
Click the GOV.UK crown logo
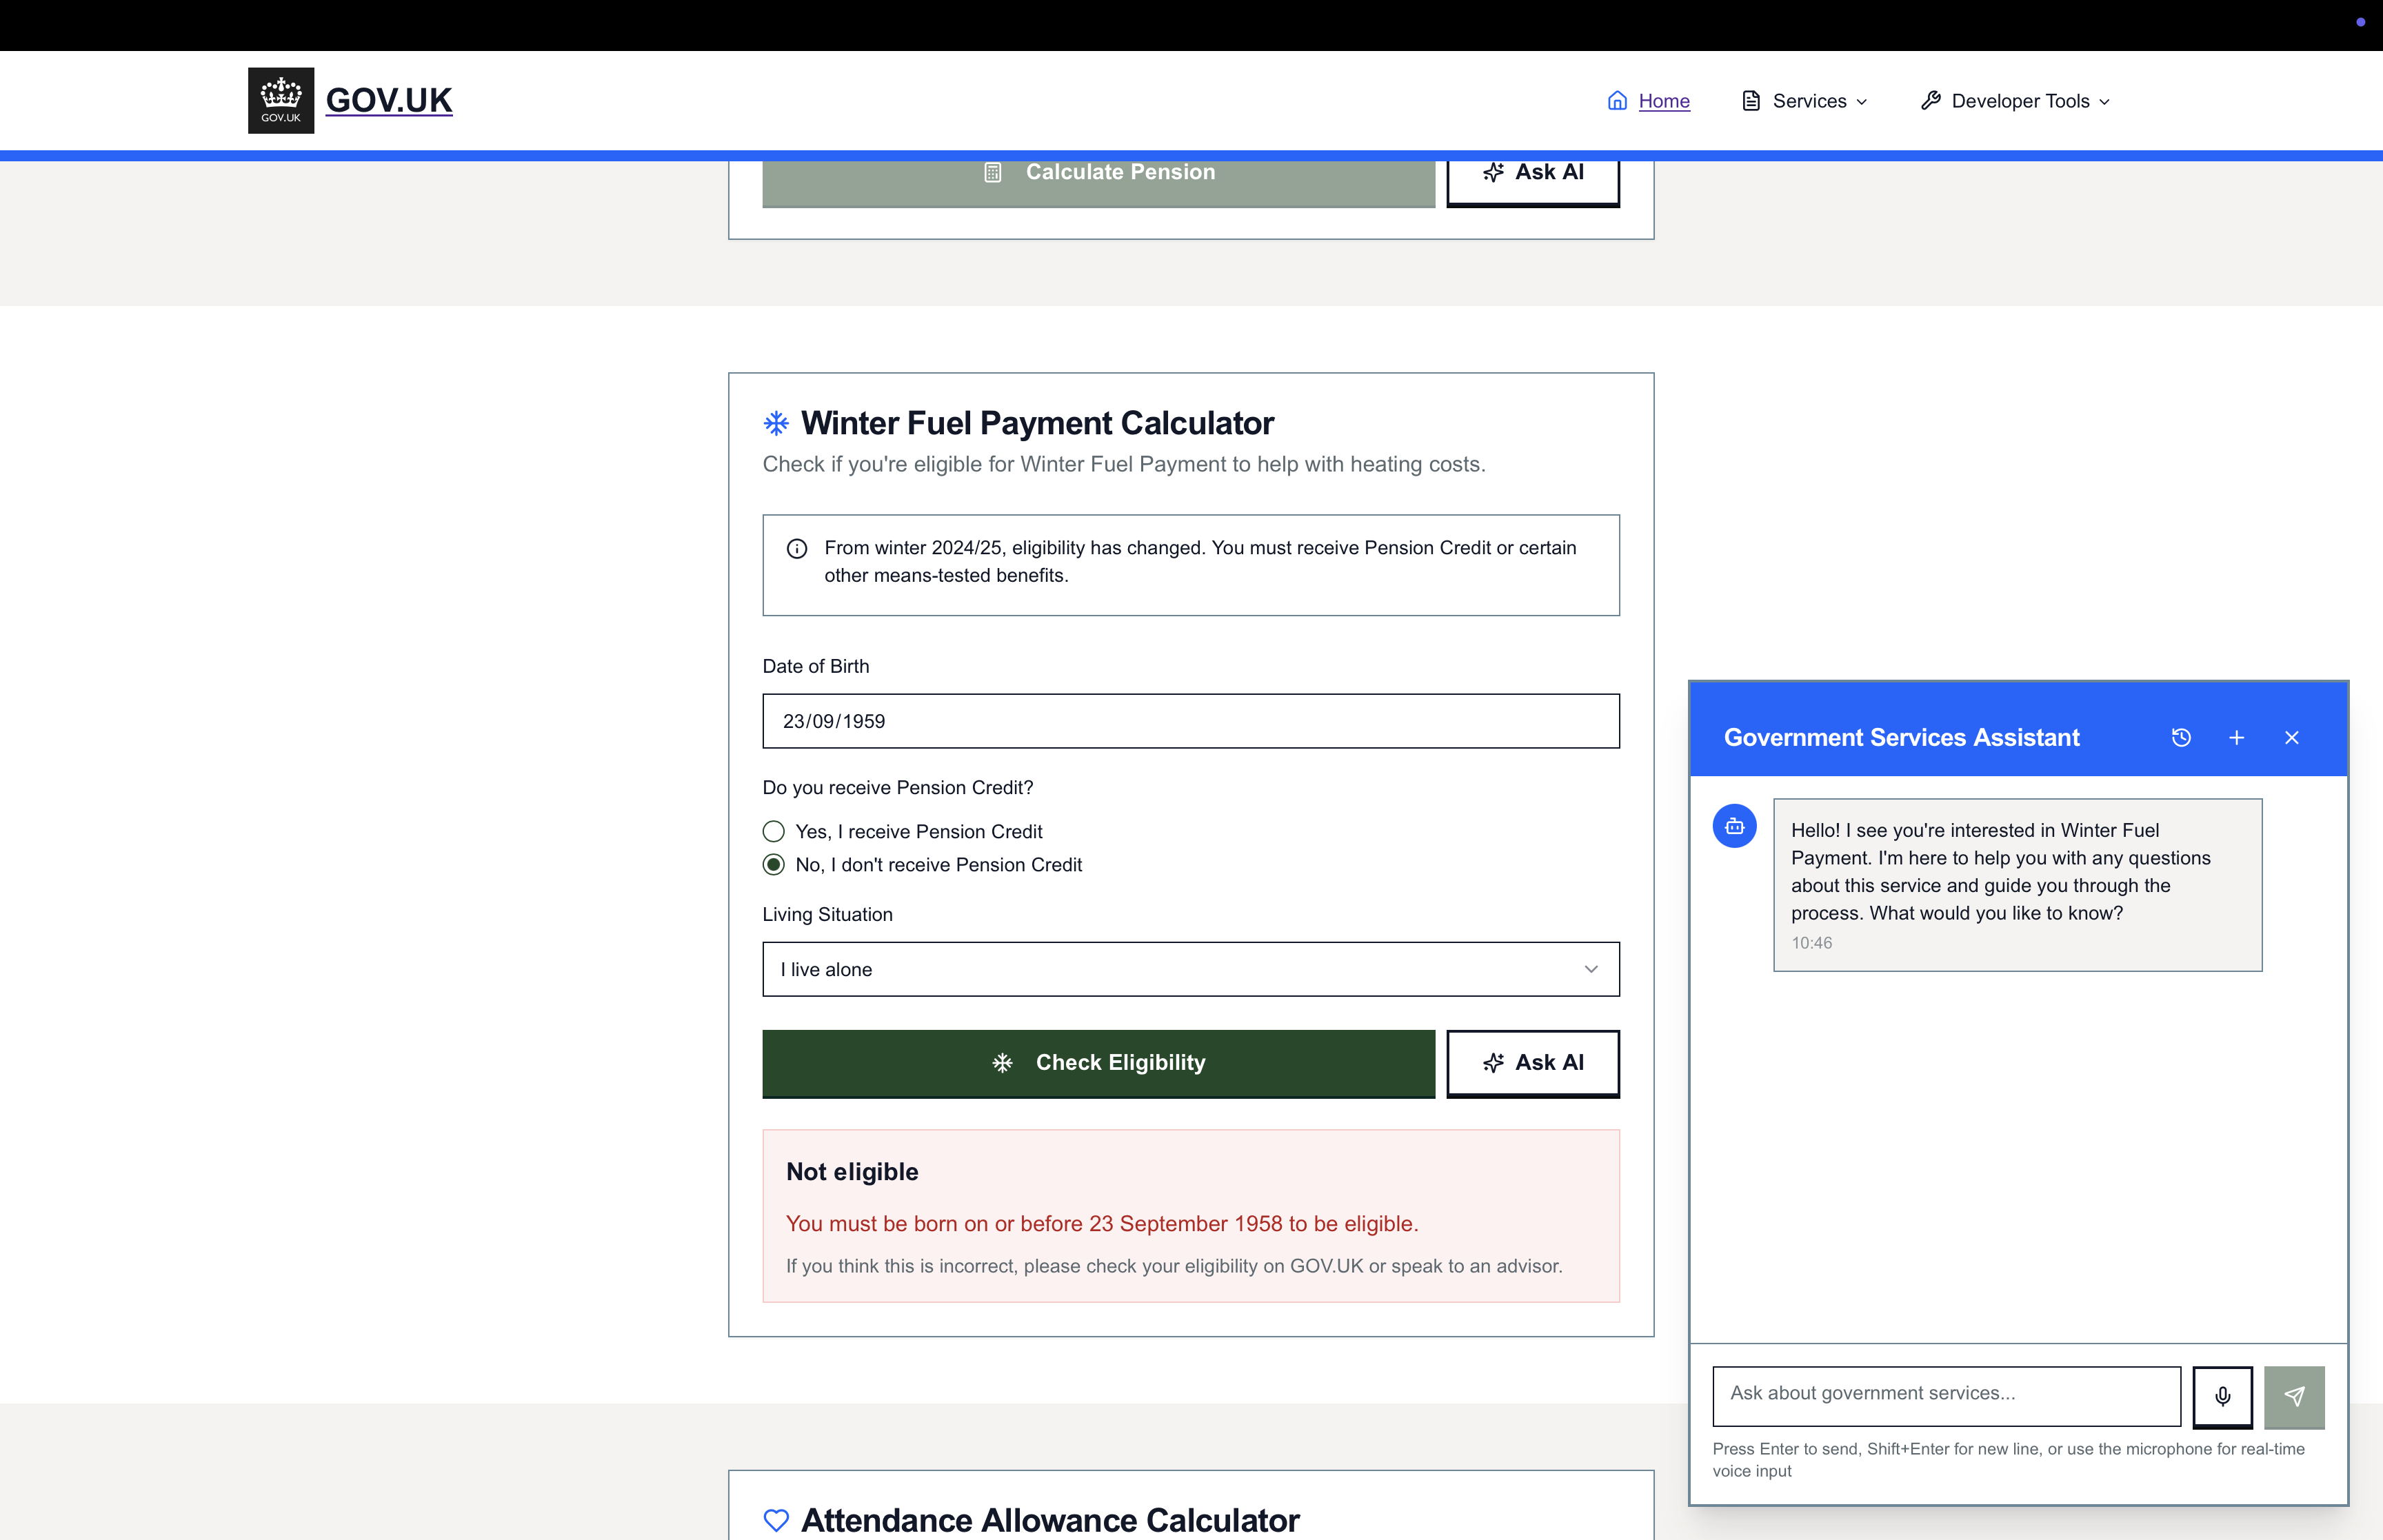coord(281,100)
